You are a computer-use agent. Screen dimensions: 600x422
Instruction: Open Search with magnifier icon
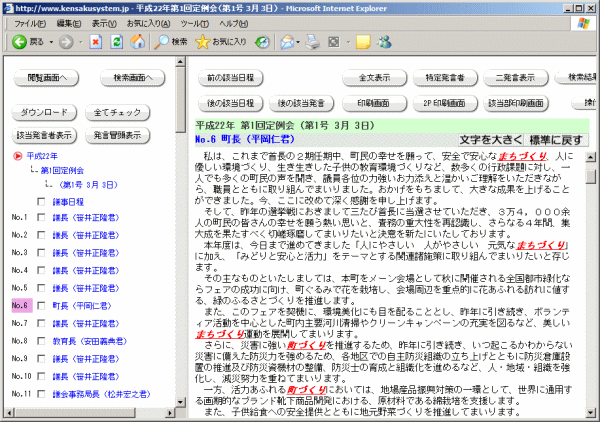[x=161, y=42]
